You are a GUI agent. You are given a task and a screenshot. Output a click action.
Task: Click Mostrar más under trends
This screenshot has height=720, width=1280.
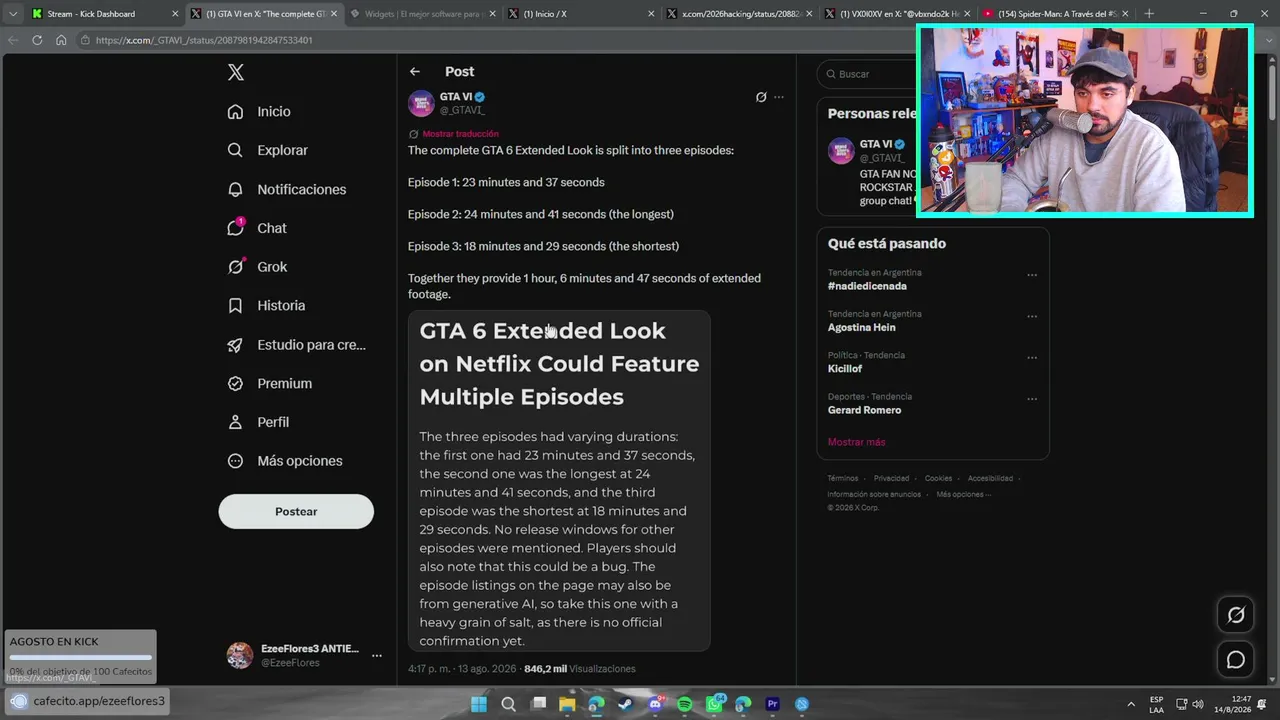[x=856, y=442]
